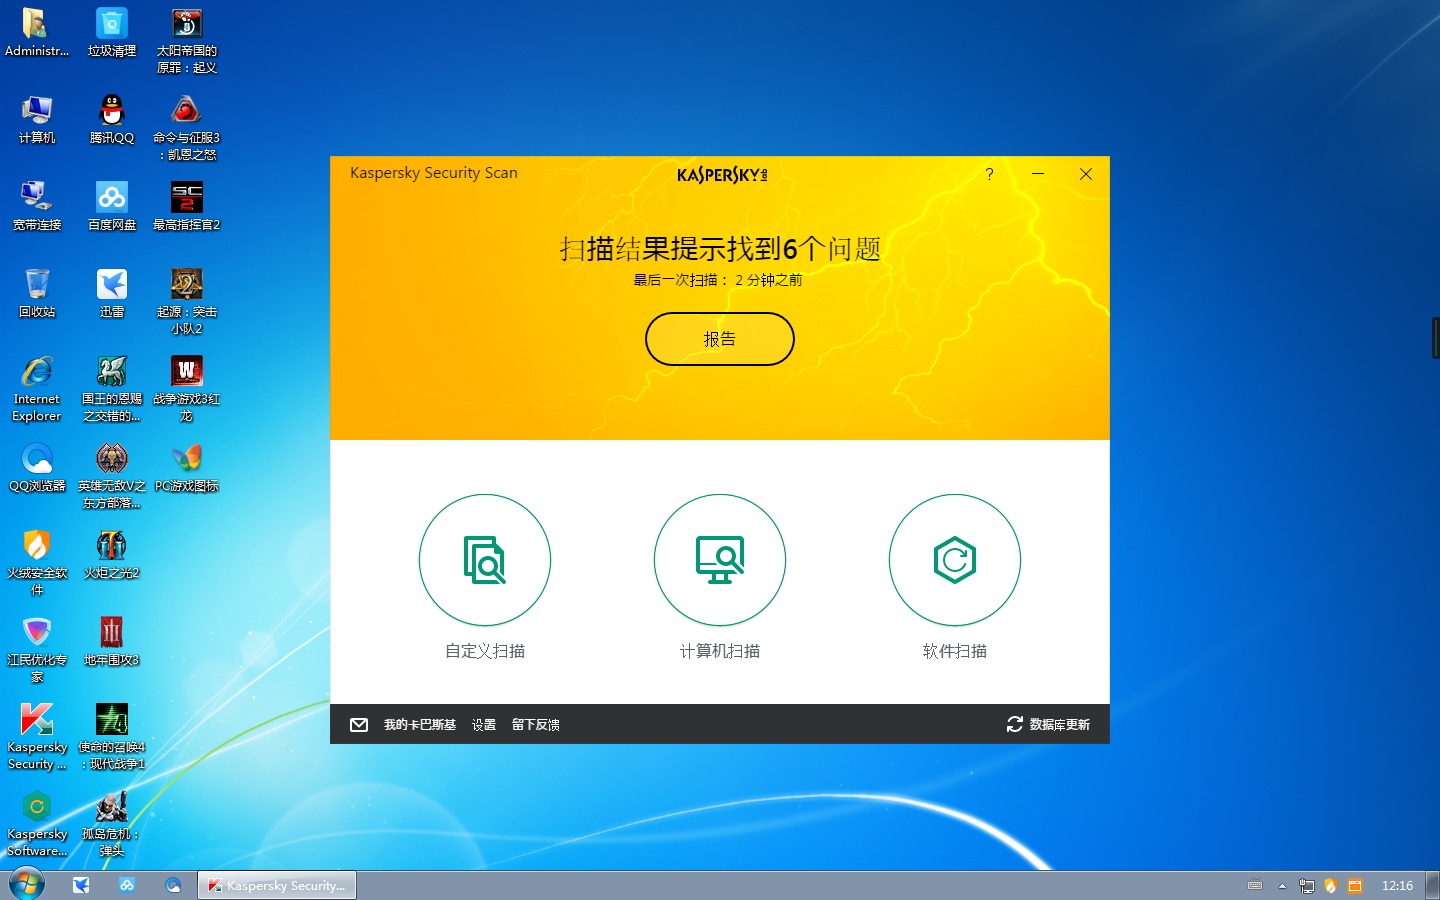
Task: Click the 数据库更新 refresh icon
Action: pyautogui.click(x=1014, y=724)
